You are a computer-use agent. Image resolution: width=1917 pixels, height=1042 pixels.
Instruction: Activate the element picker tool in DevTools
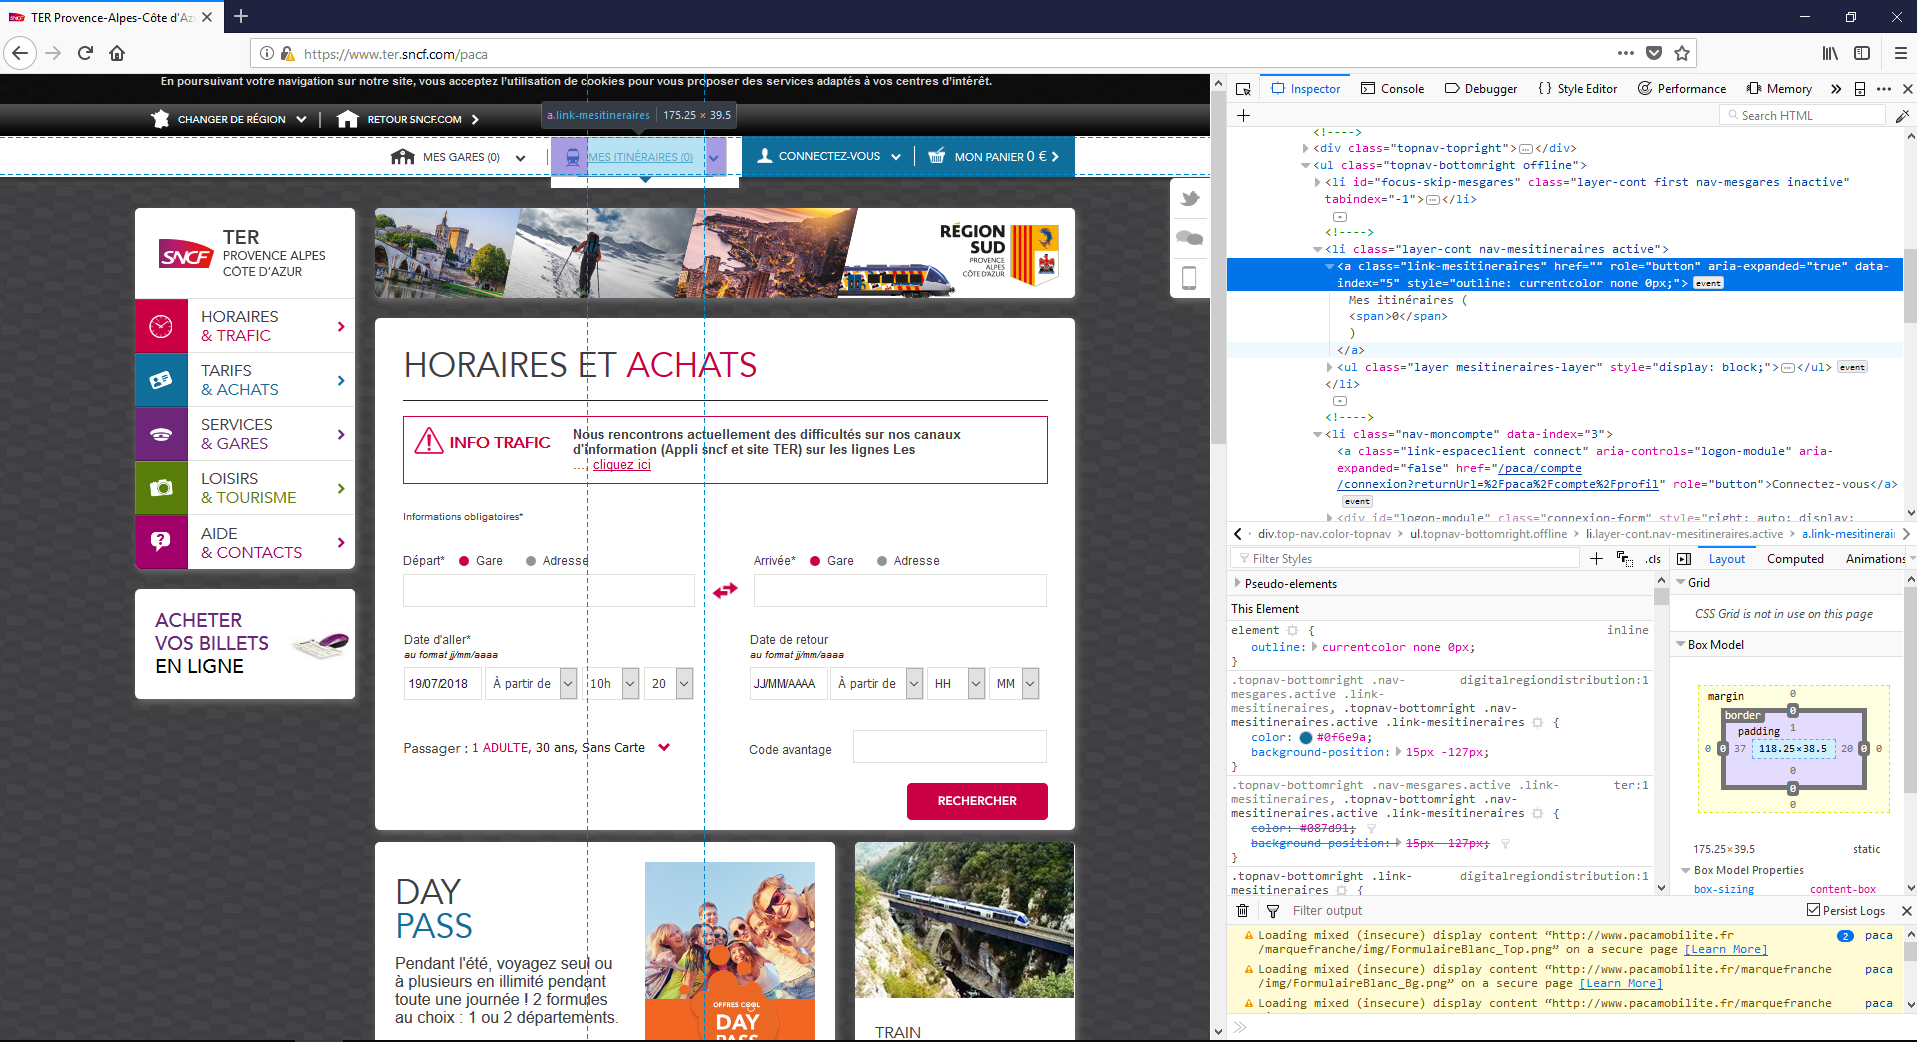[1243, 88]
